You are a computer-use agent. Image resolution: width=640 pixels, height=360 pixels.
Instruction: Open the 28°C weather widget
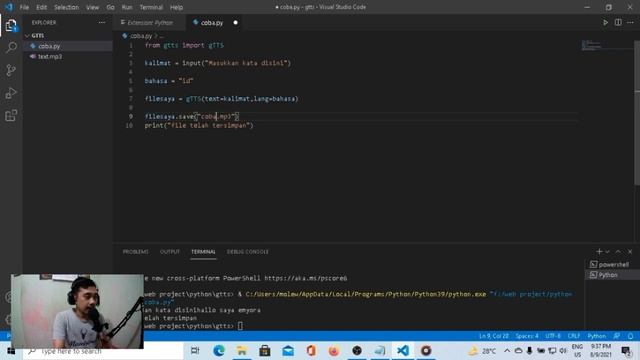(482, 351)
